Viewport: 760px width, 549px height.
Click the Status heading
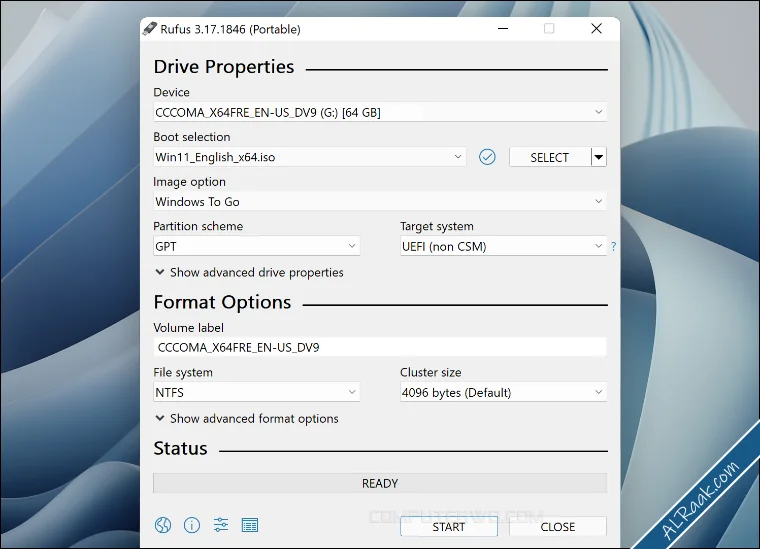coord(180,448)
